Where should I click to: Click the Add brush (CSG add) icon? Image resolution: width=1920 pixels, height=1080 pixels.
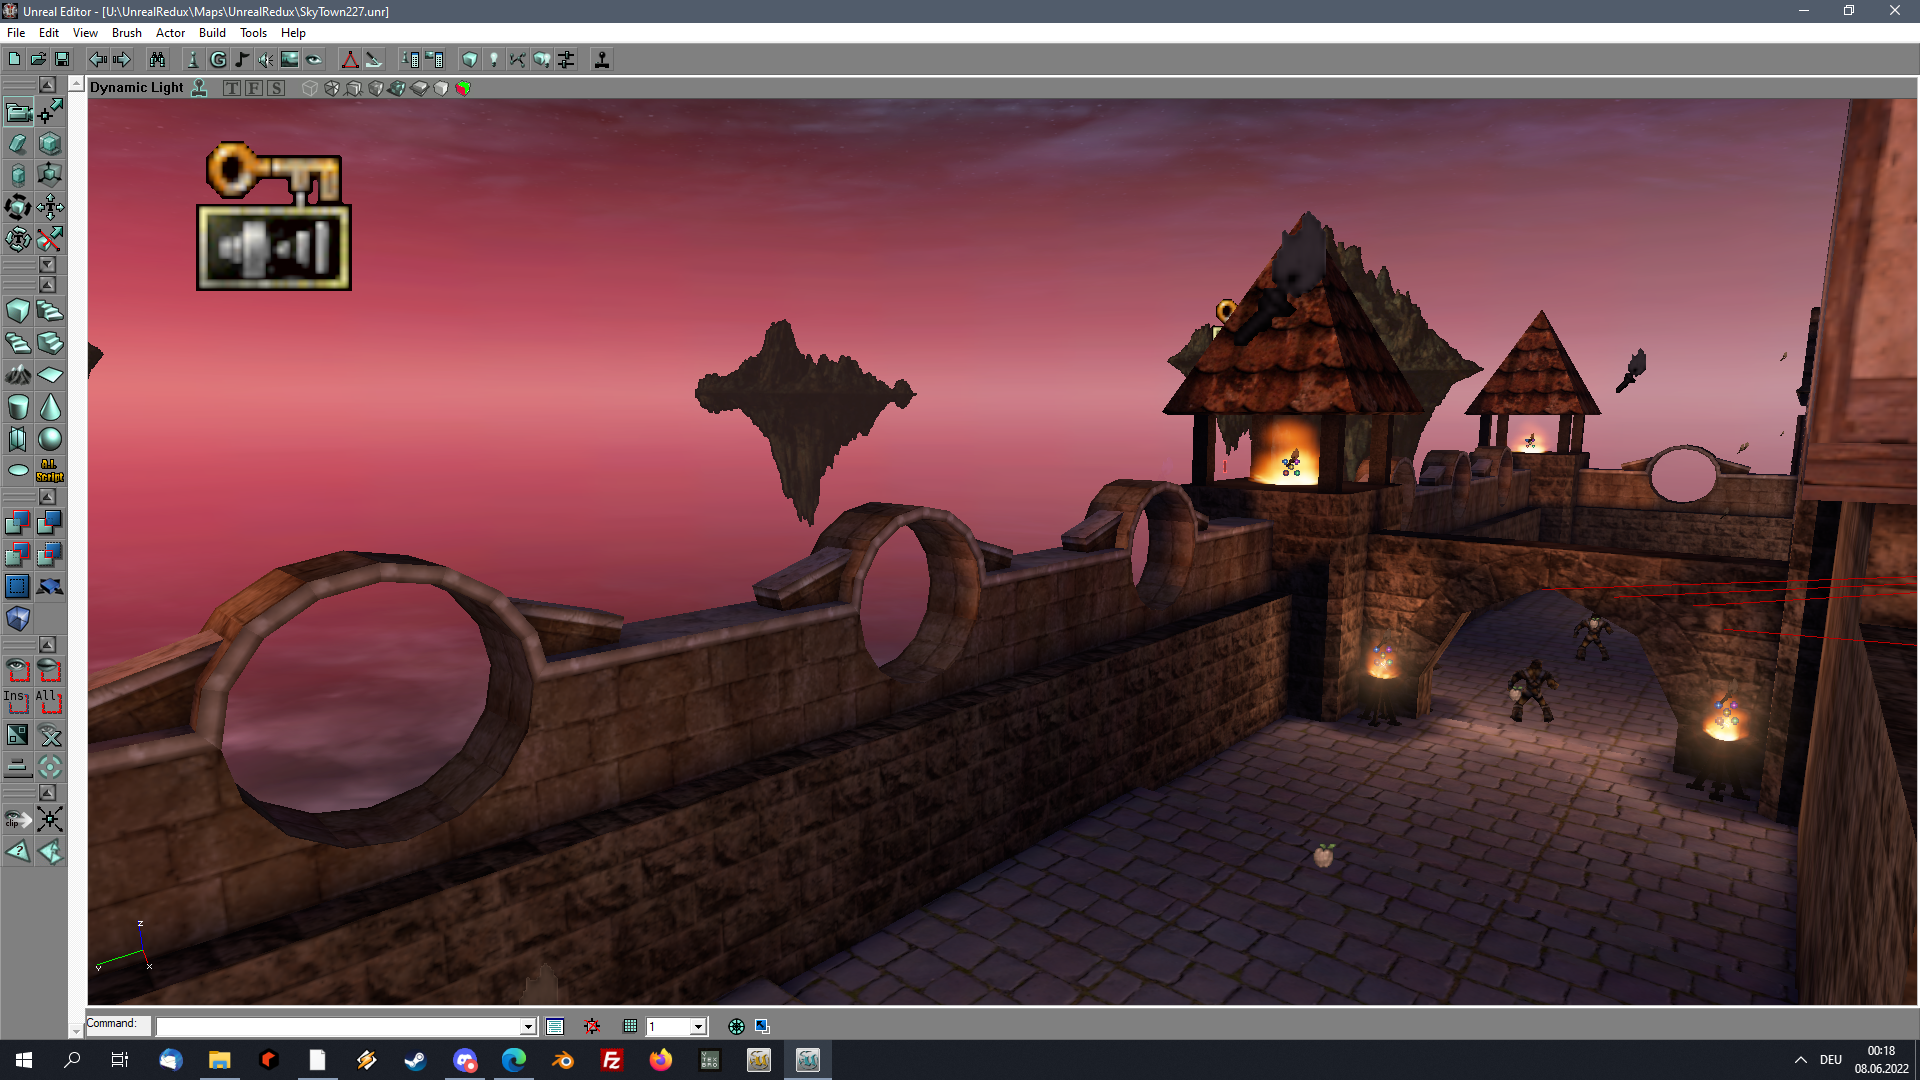click(x=18, y=522)
